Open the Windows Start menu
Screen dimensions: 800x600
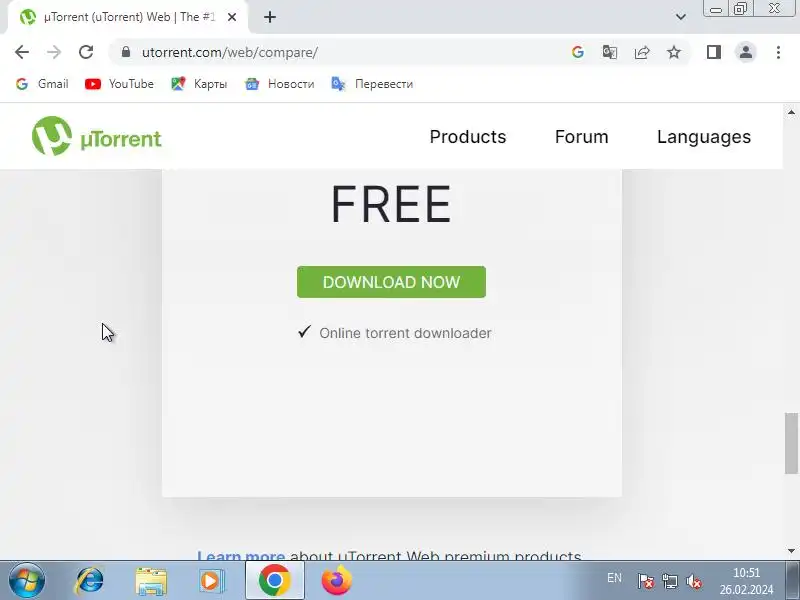click(27, 581)
